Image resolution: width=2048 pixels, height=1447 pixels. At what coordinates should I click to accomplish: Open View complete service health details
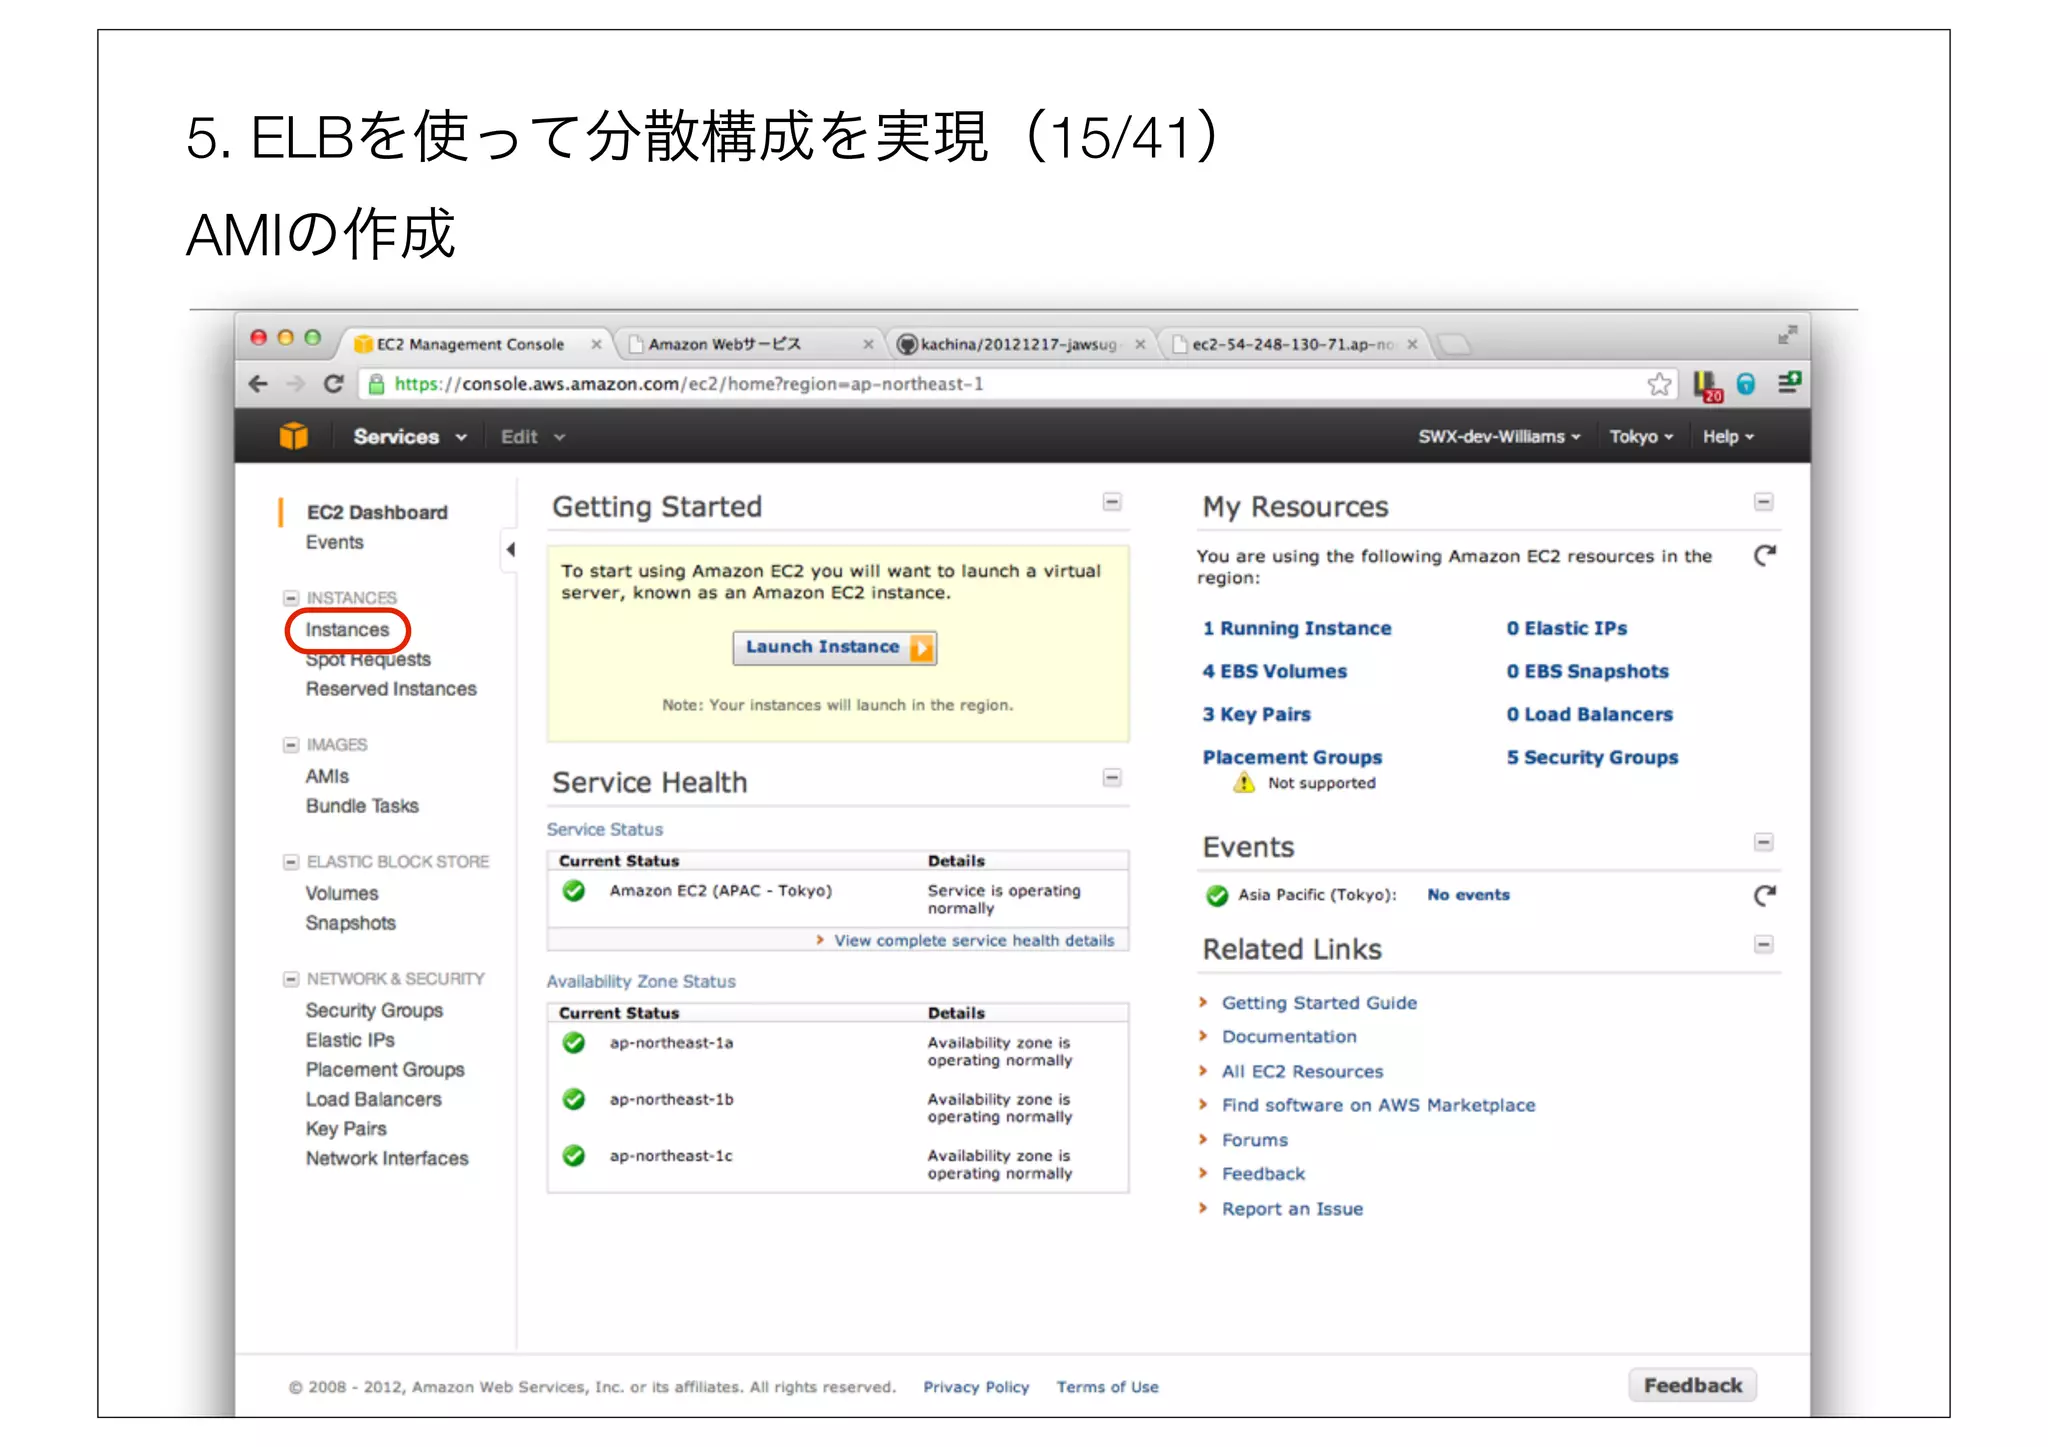point(973,941)
